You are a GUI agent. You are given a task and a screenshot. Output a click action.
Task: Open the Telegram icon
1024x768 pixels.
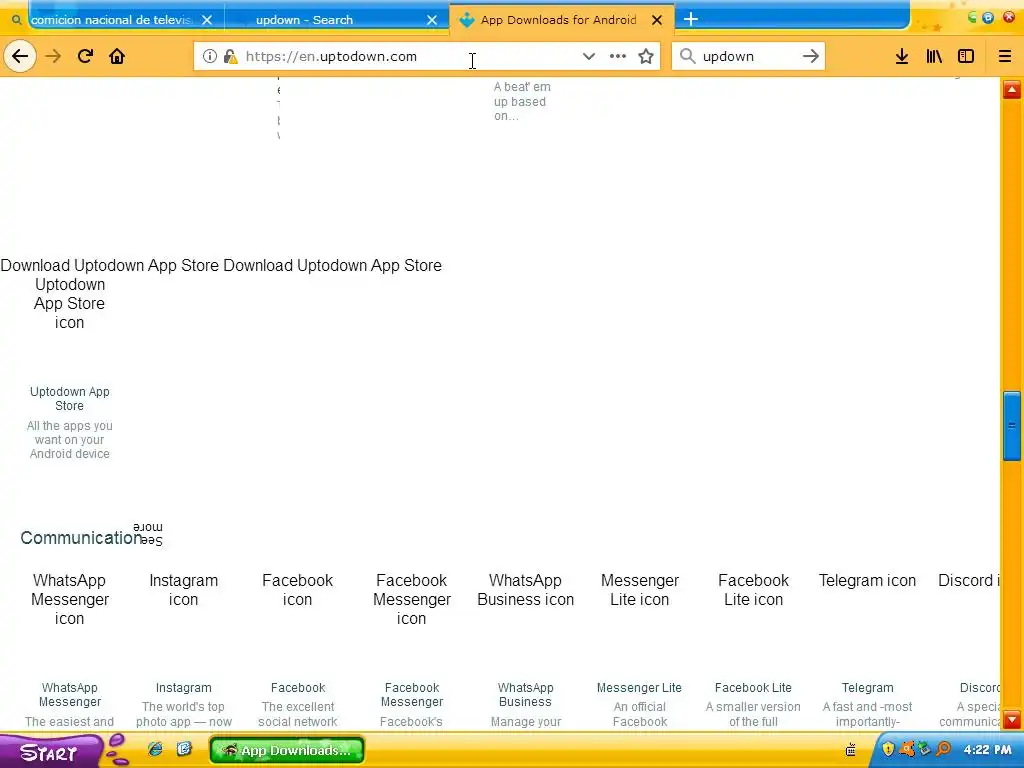(x=867, y=580)
